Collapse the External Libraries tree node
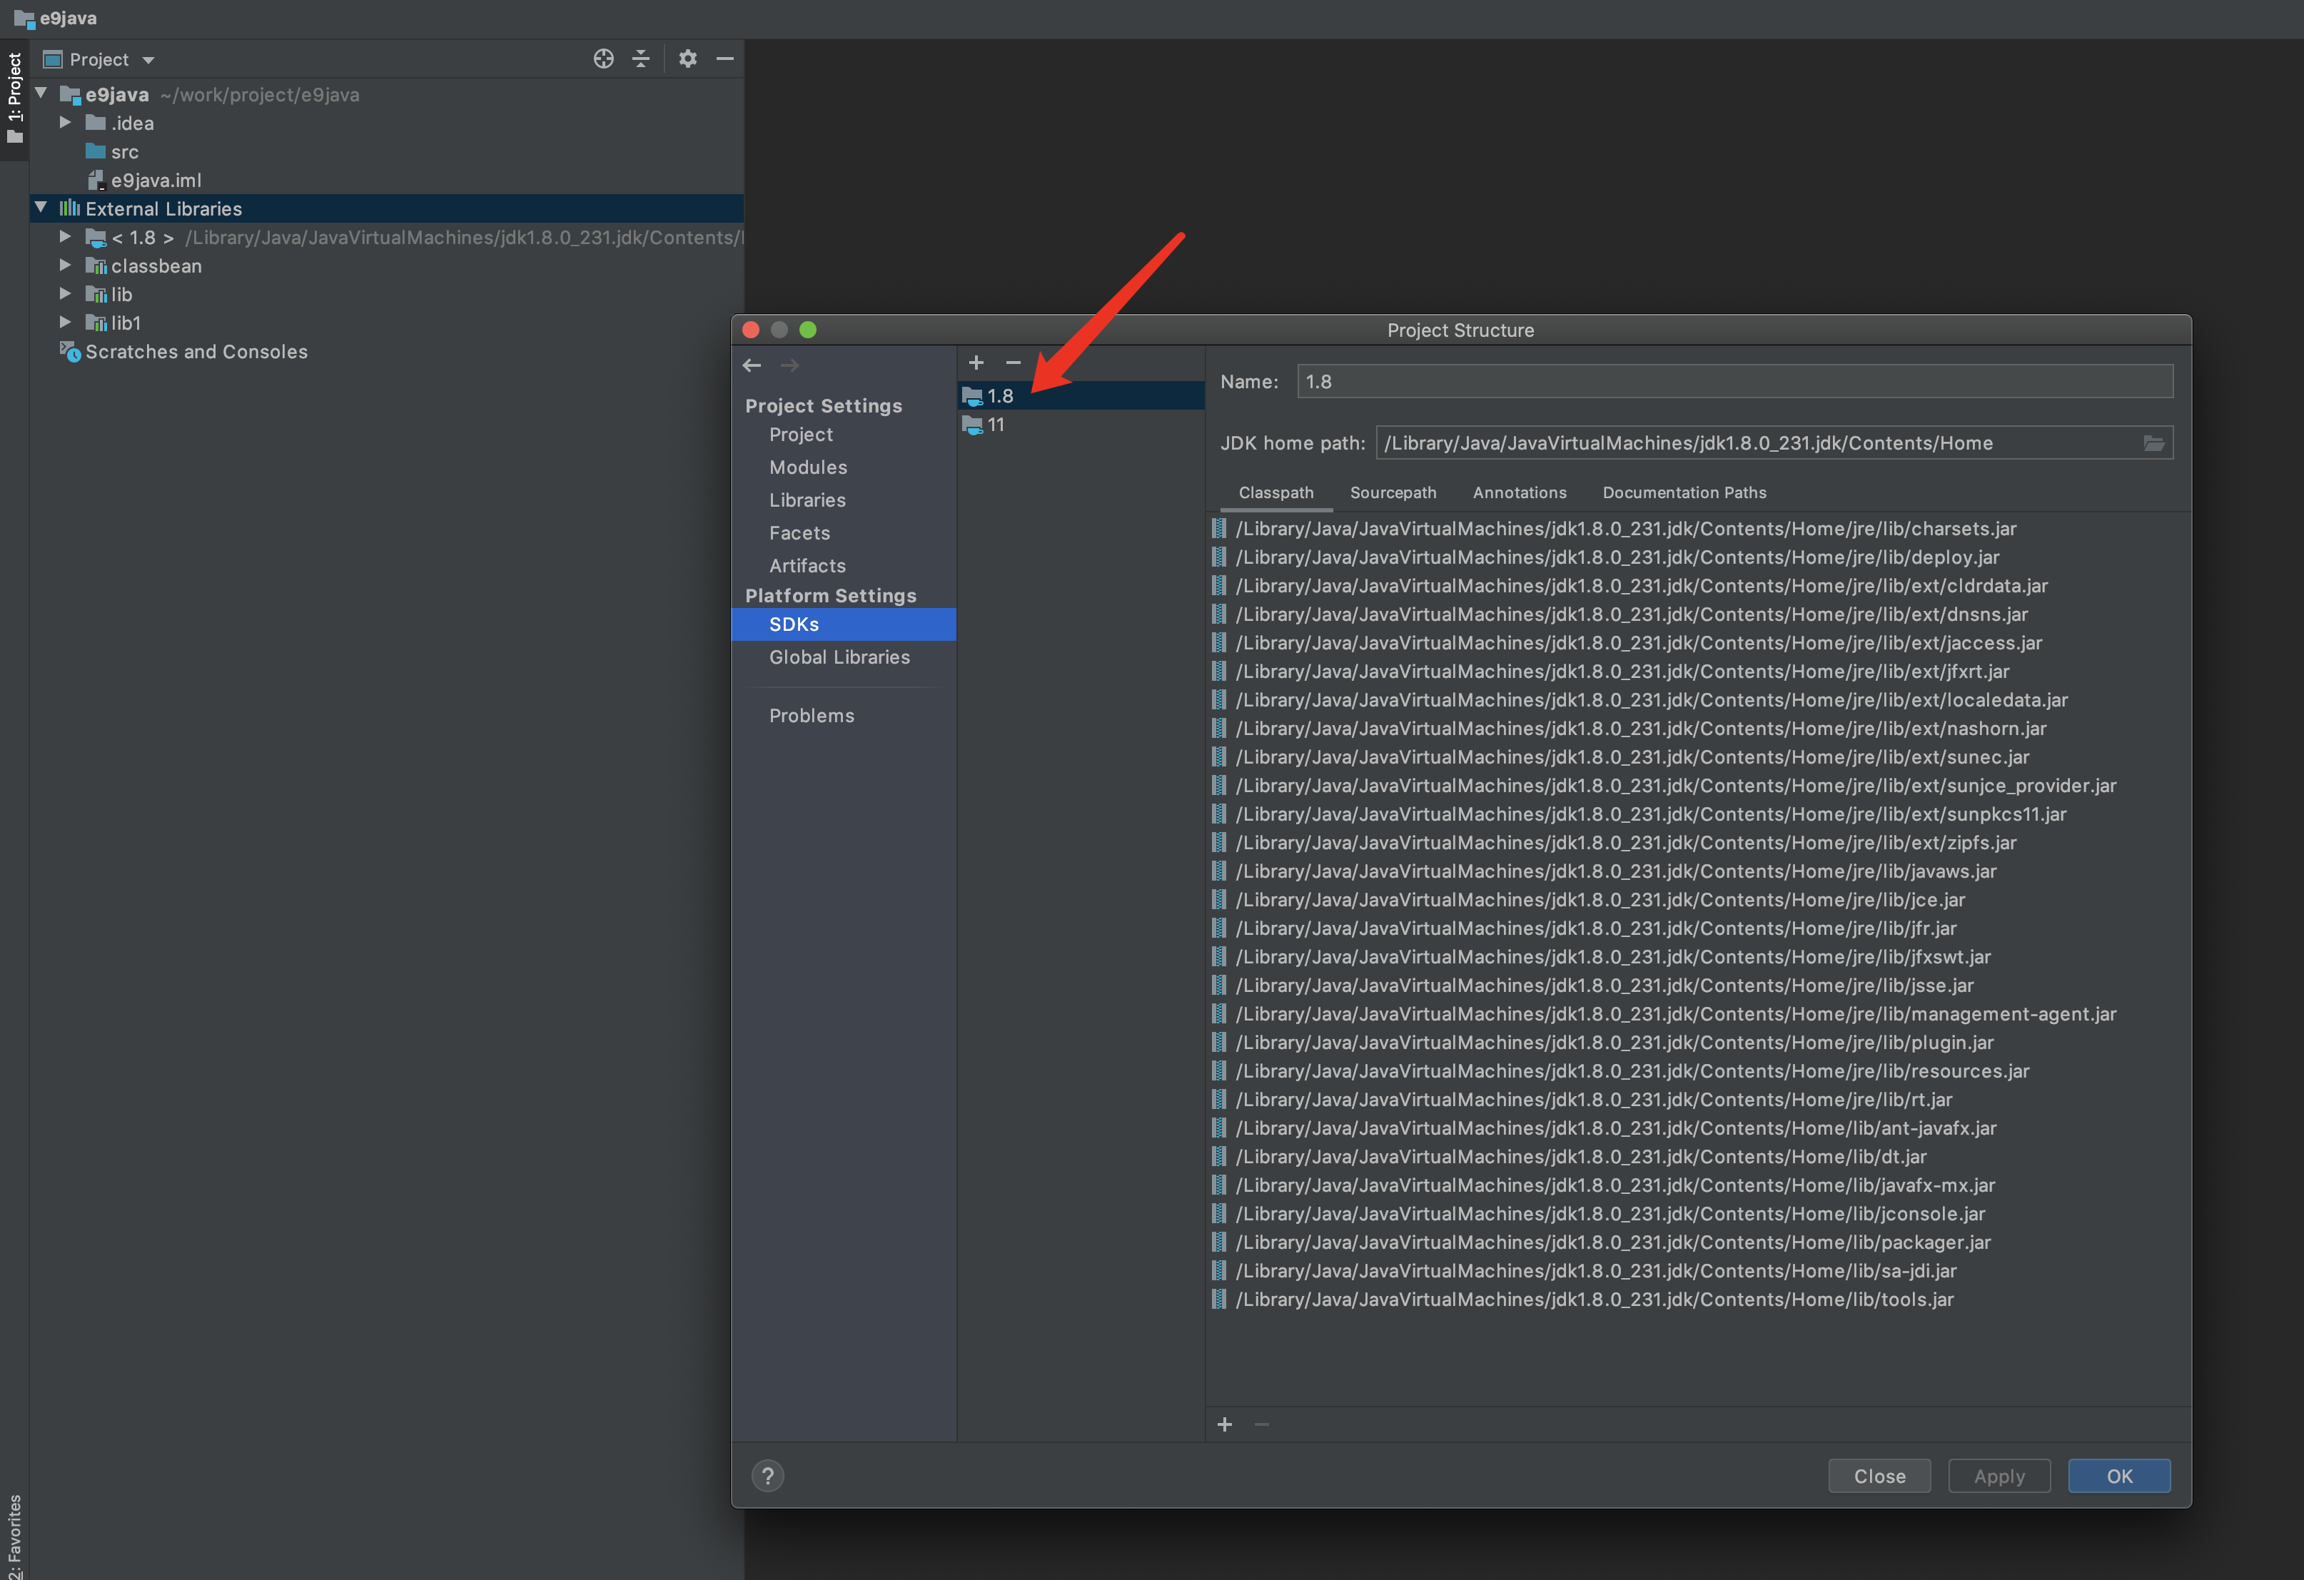2304x1580 pixels. (41, 208)
